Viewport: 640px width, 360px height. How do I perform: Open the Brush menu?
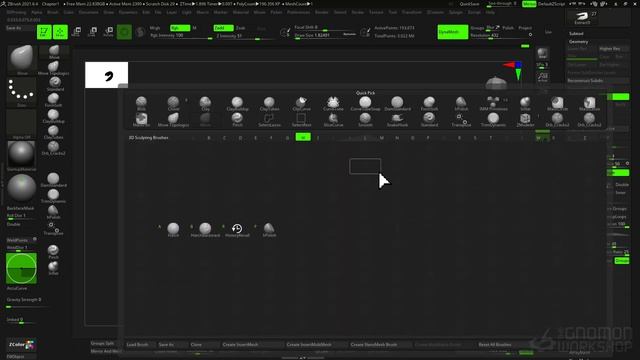click(53, 12)
